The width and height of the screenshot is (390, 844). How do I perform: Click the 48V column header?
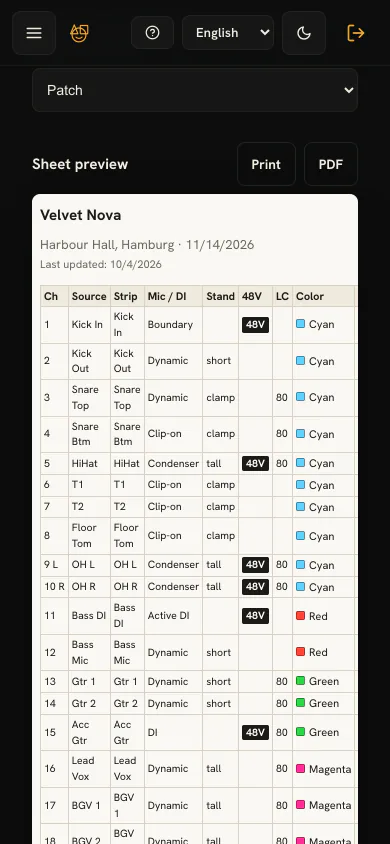point(256,296)
